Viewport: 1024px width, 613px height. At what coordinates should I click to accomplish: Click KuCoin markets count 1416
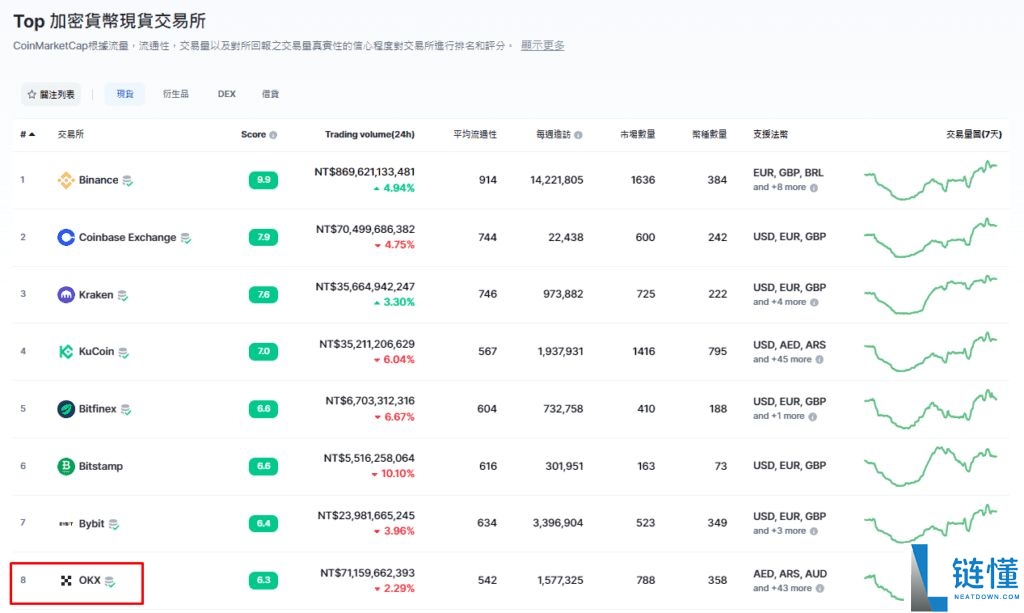pyautogui.click(x=643, y=351)
